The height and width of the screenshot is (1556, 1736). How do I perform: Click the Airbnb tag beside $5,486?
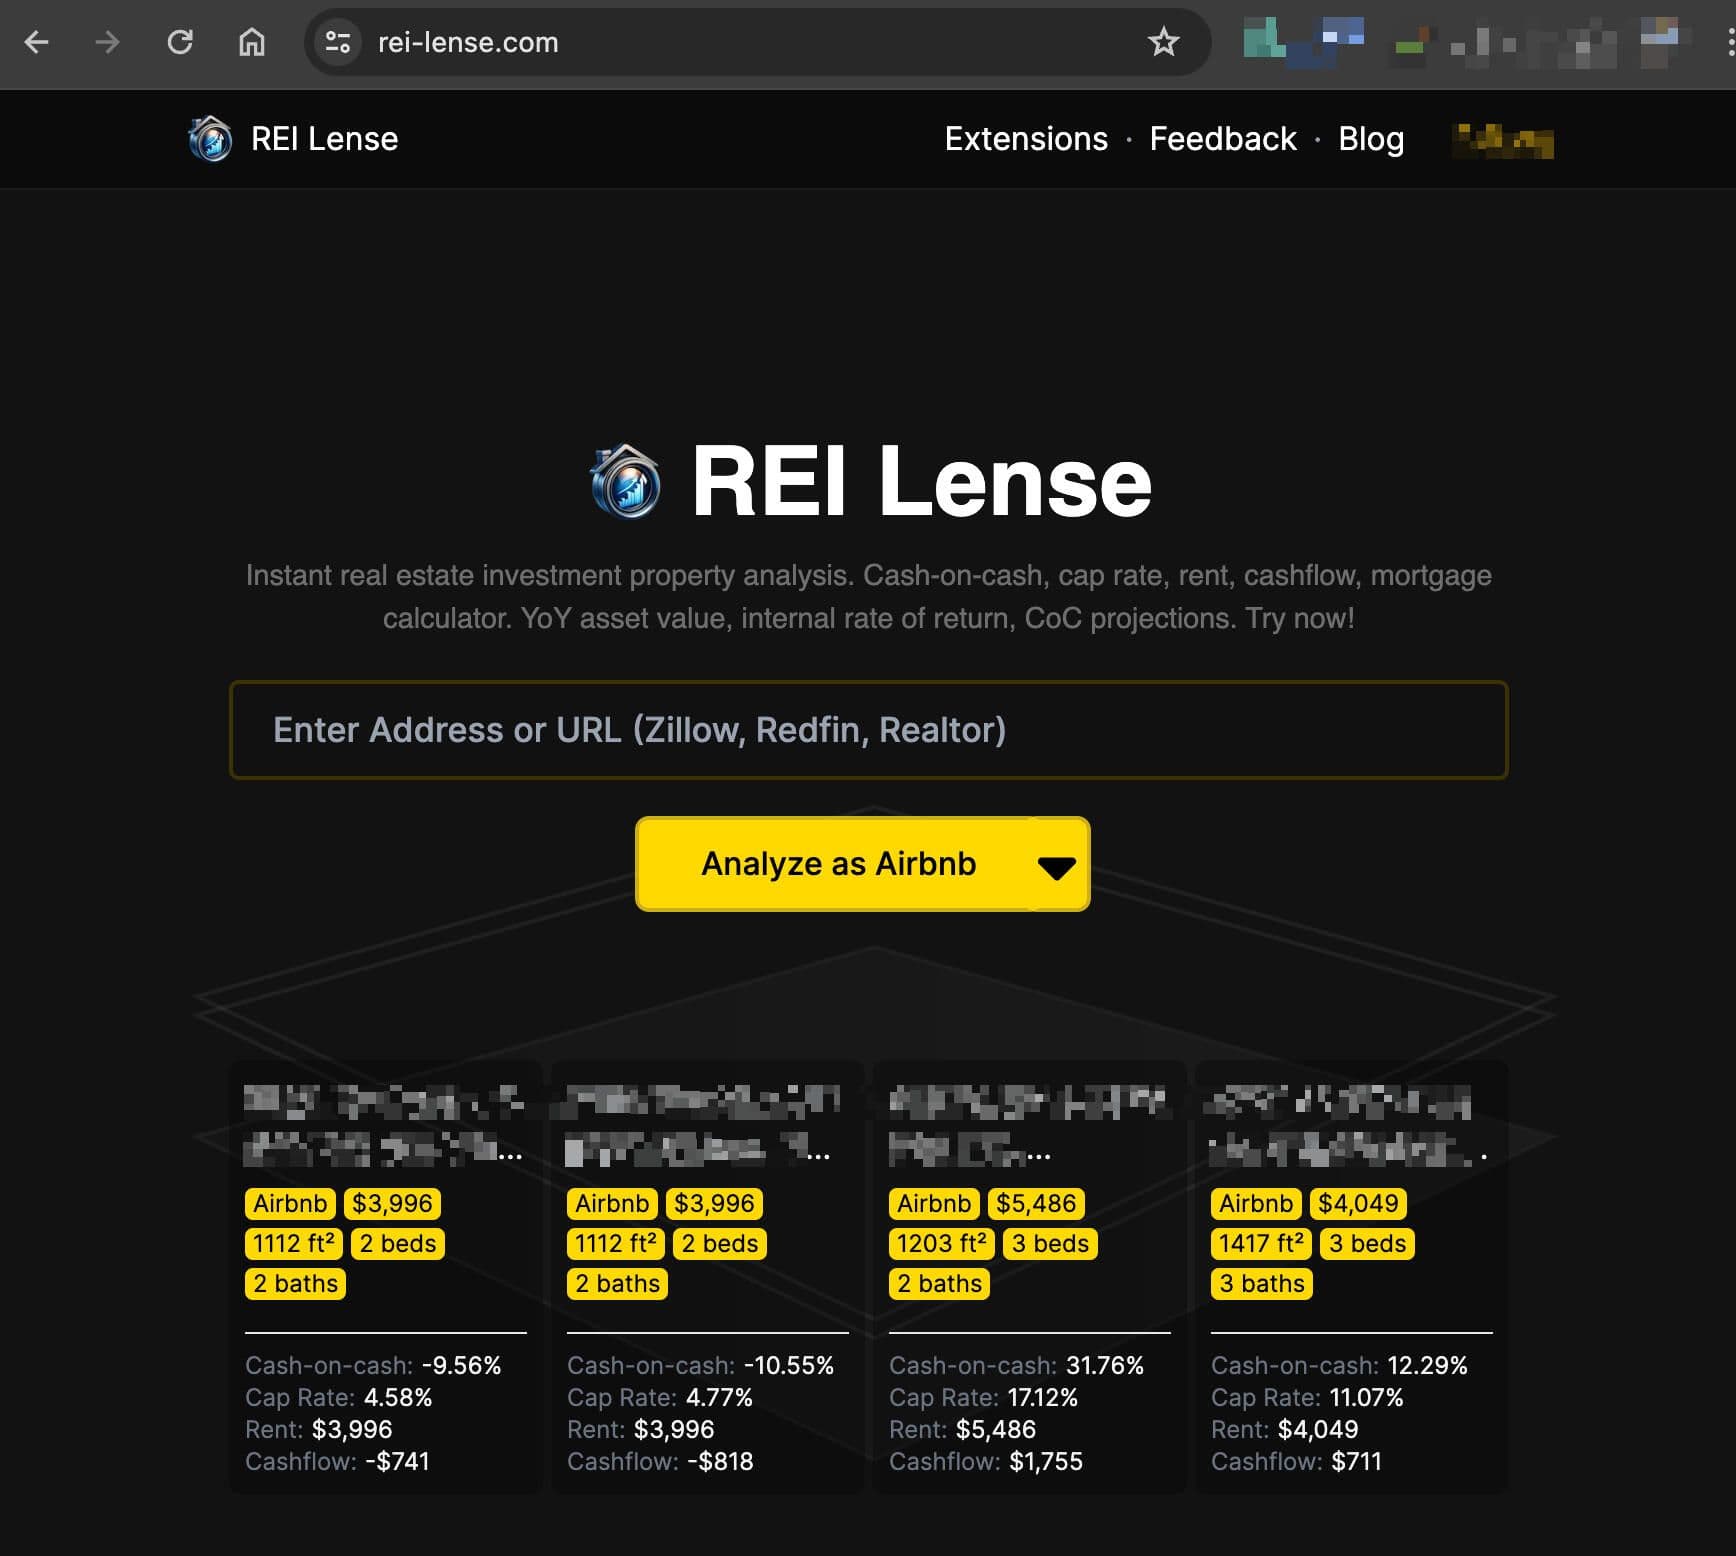[934, 1203]
